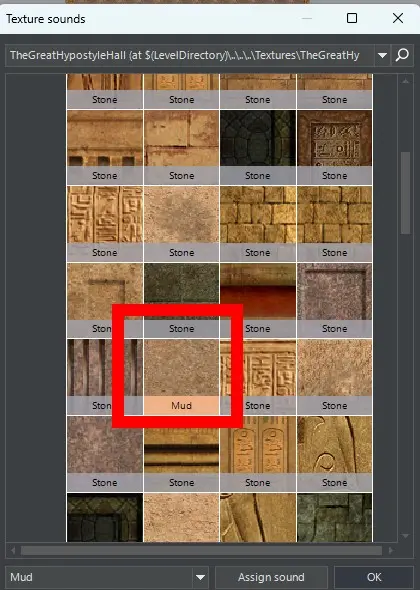Screen dimensions: 420x590
Task: Click the Assign sound button
Action: (x=271, y=577)
